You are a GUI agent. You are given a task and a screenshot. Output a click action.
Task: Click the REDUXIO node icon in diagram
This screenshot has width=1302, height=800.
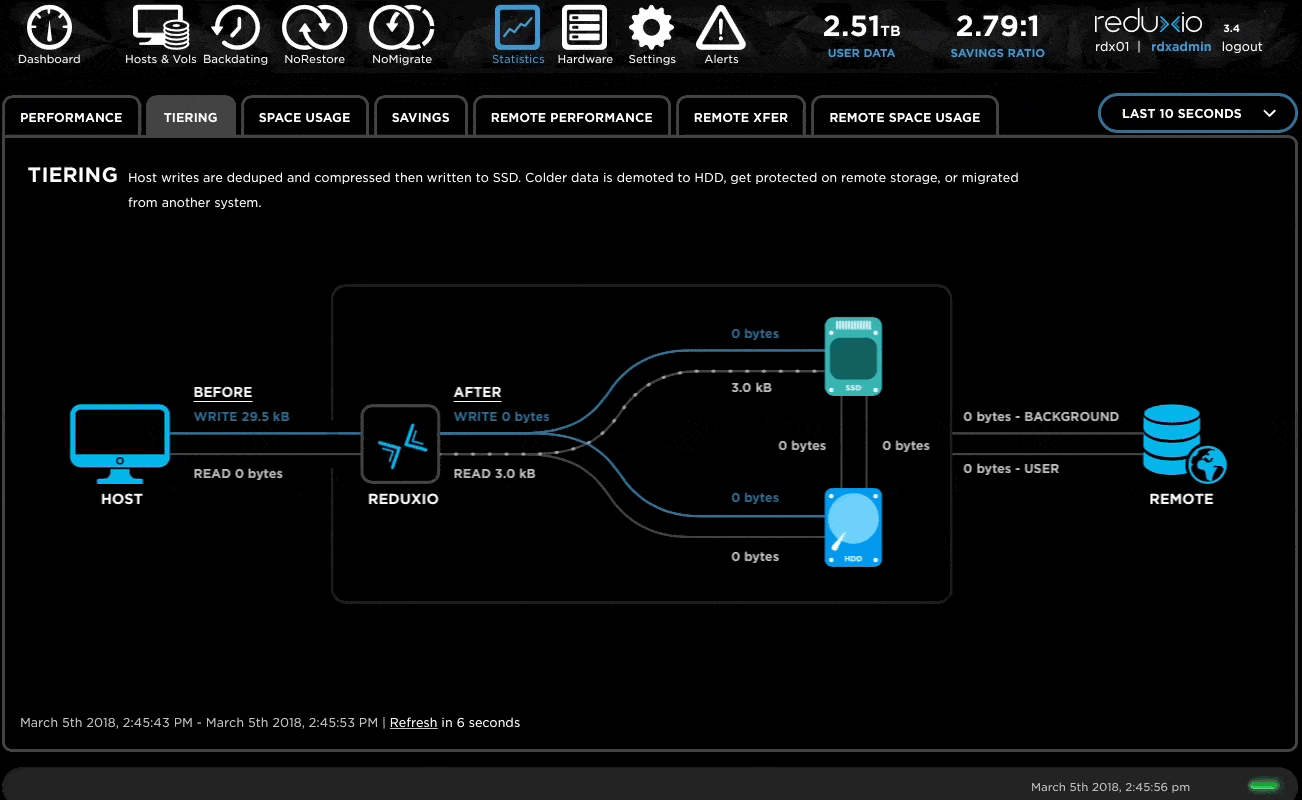(401, 445)
